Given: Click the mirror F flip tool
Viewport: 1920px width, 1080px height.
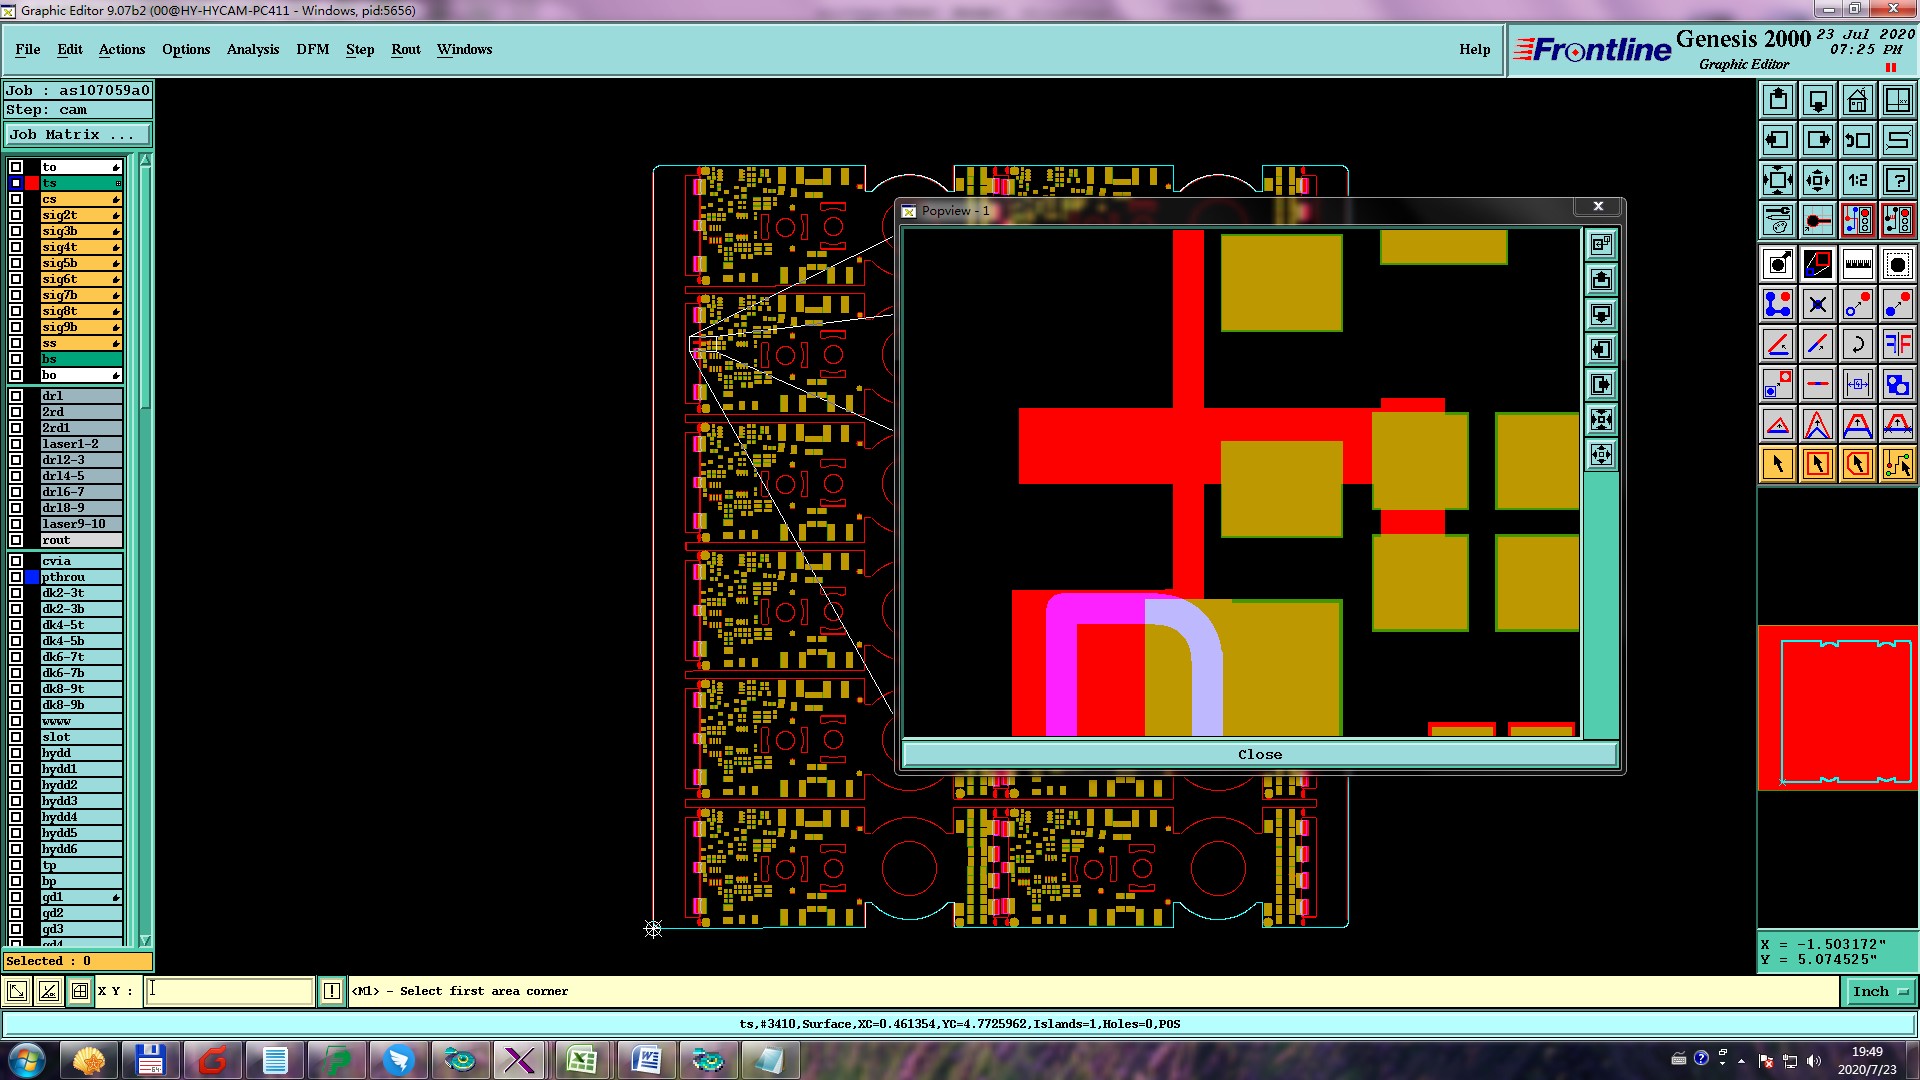Looking at the screenshot, I should tap(1897, 344).
